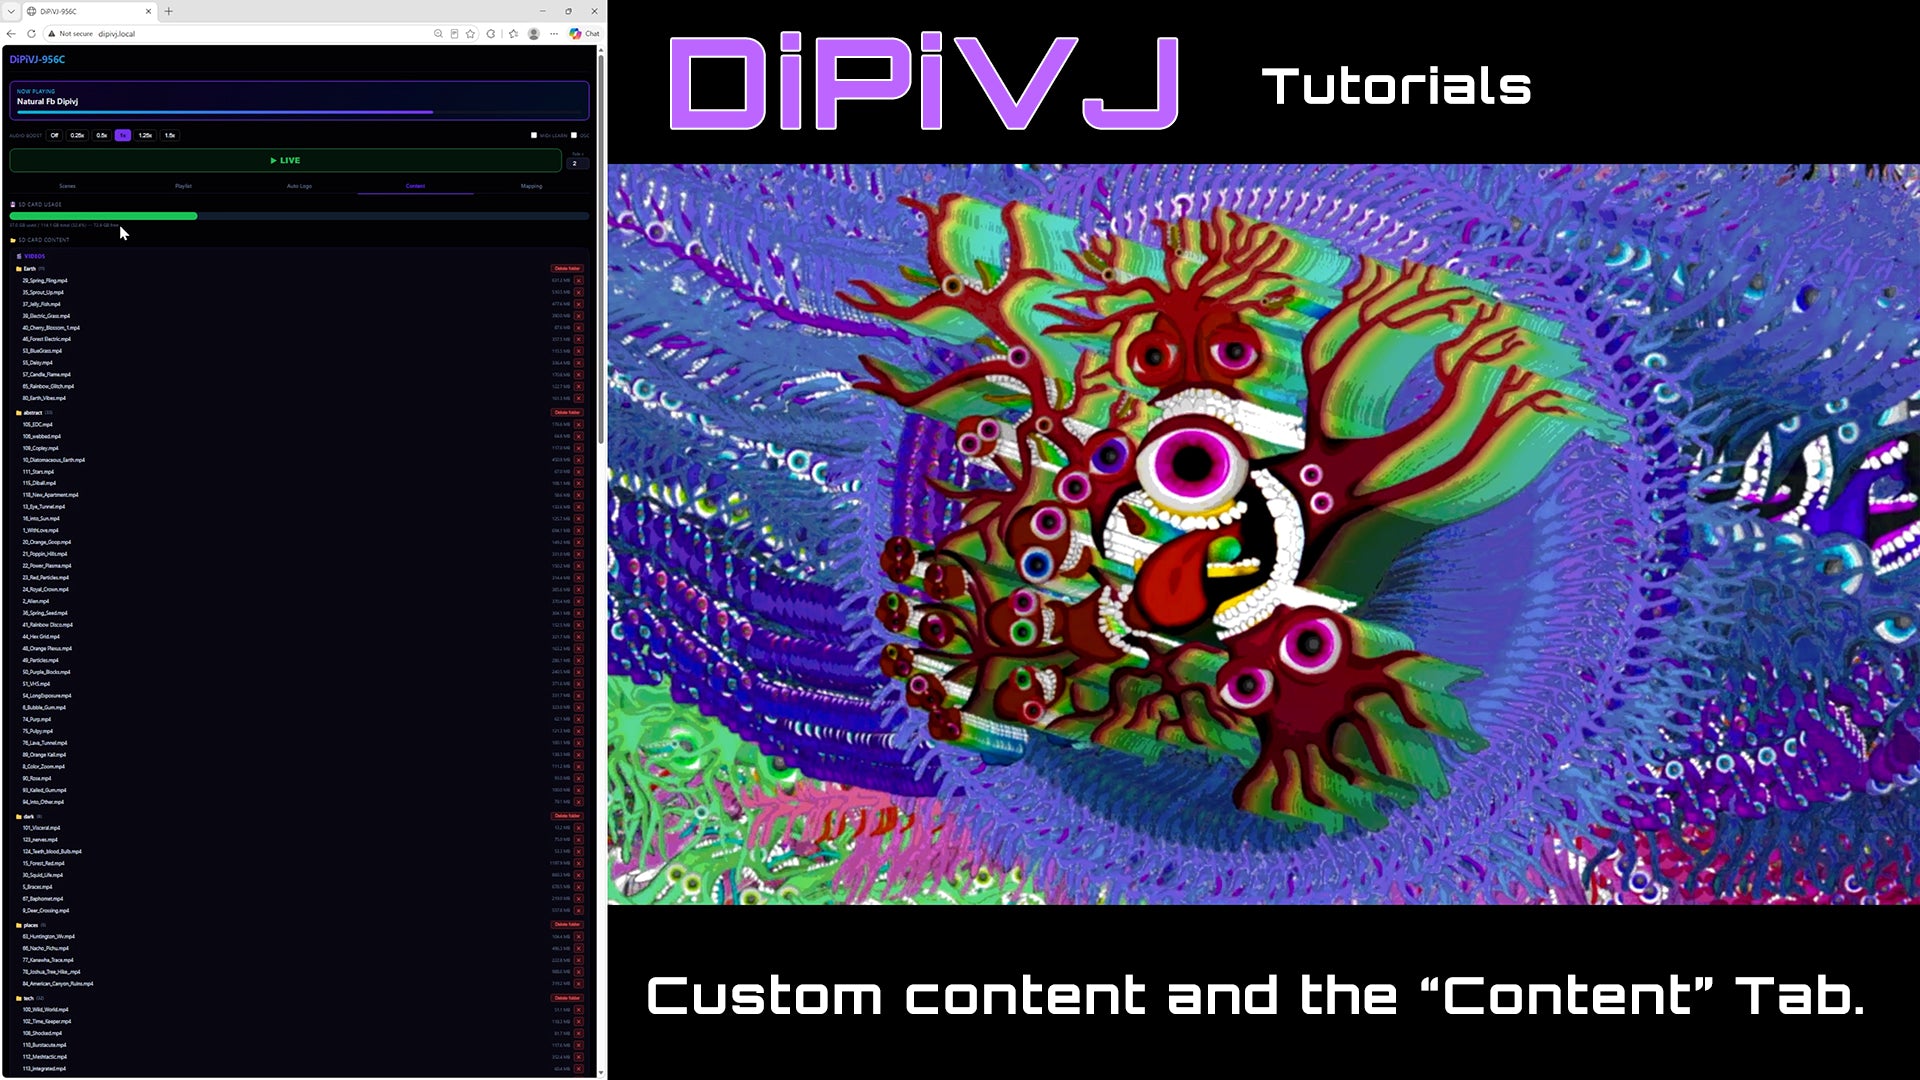The height and width of the screenshot is (1080, 1920).
Task: Collapse the Earth video folder
Action: 29,269
